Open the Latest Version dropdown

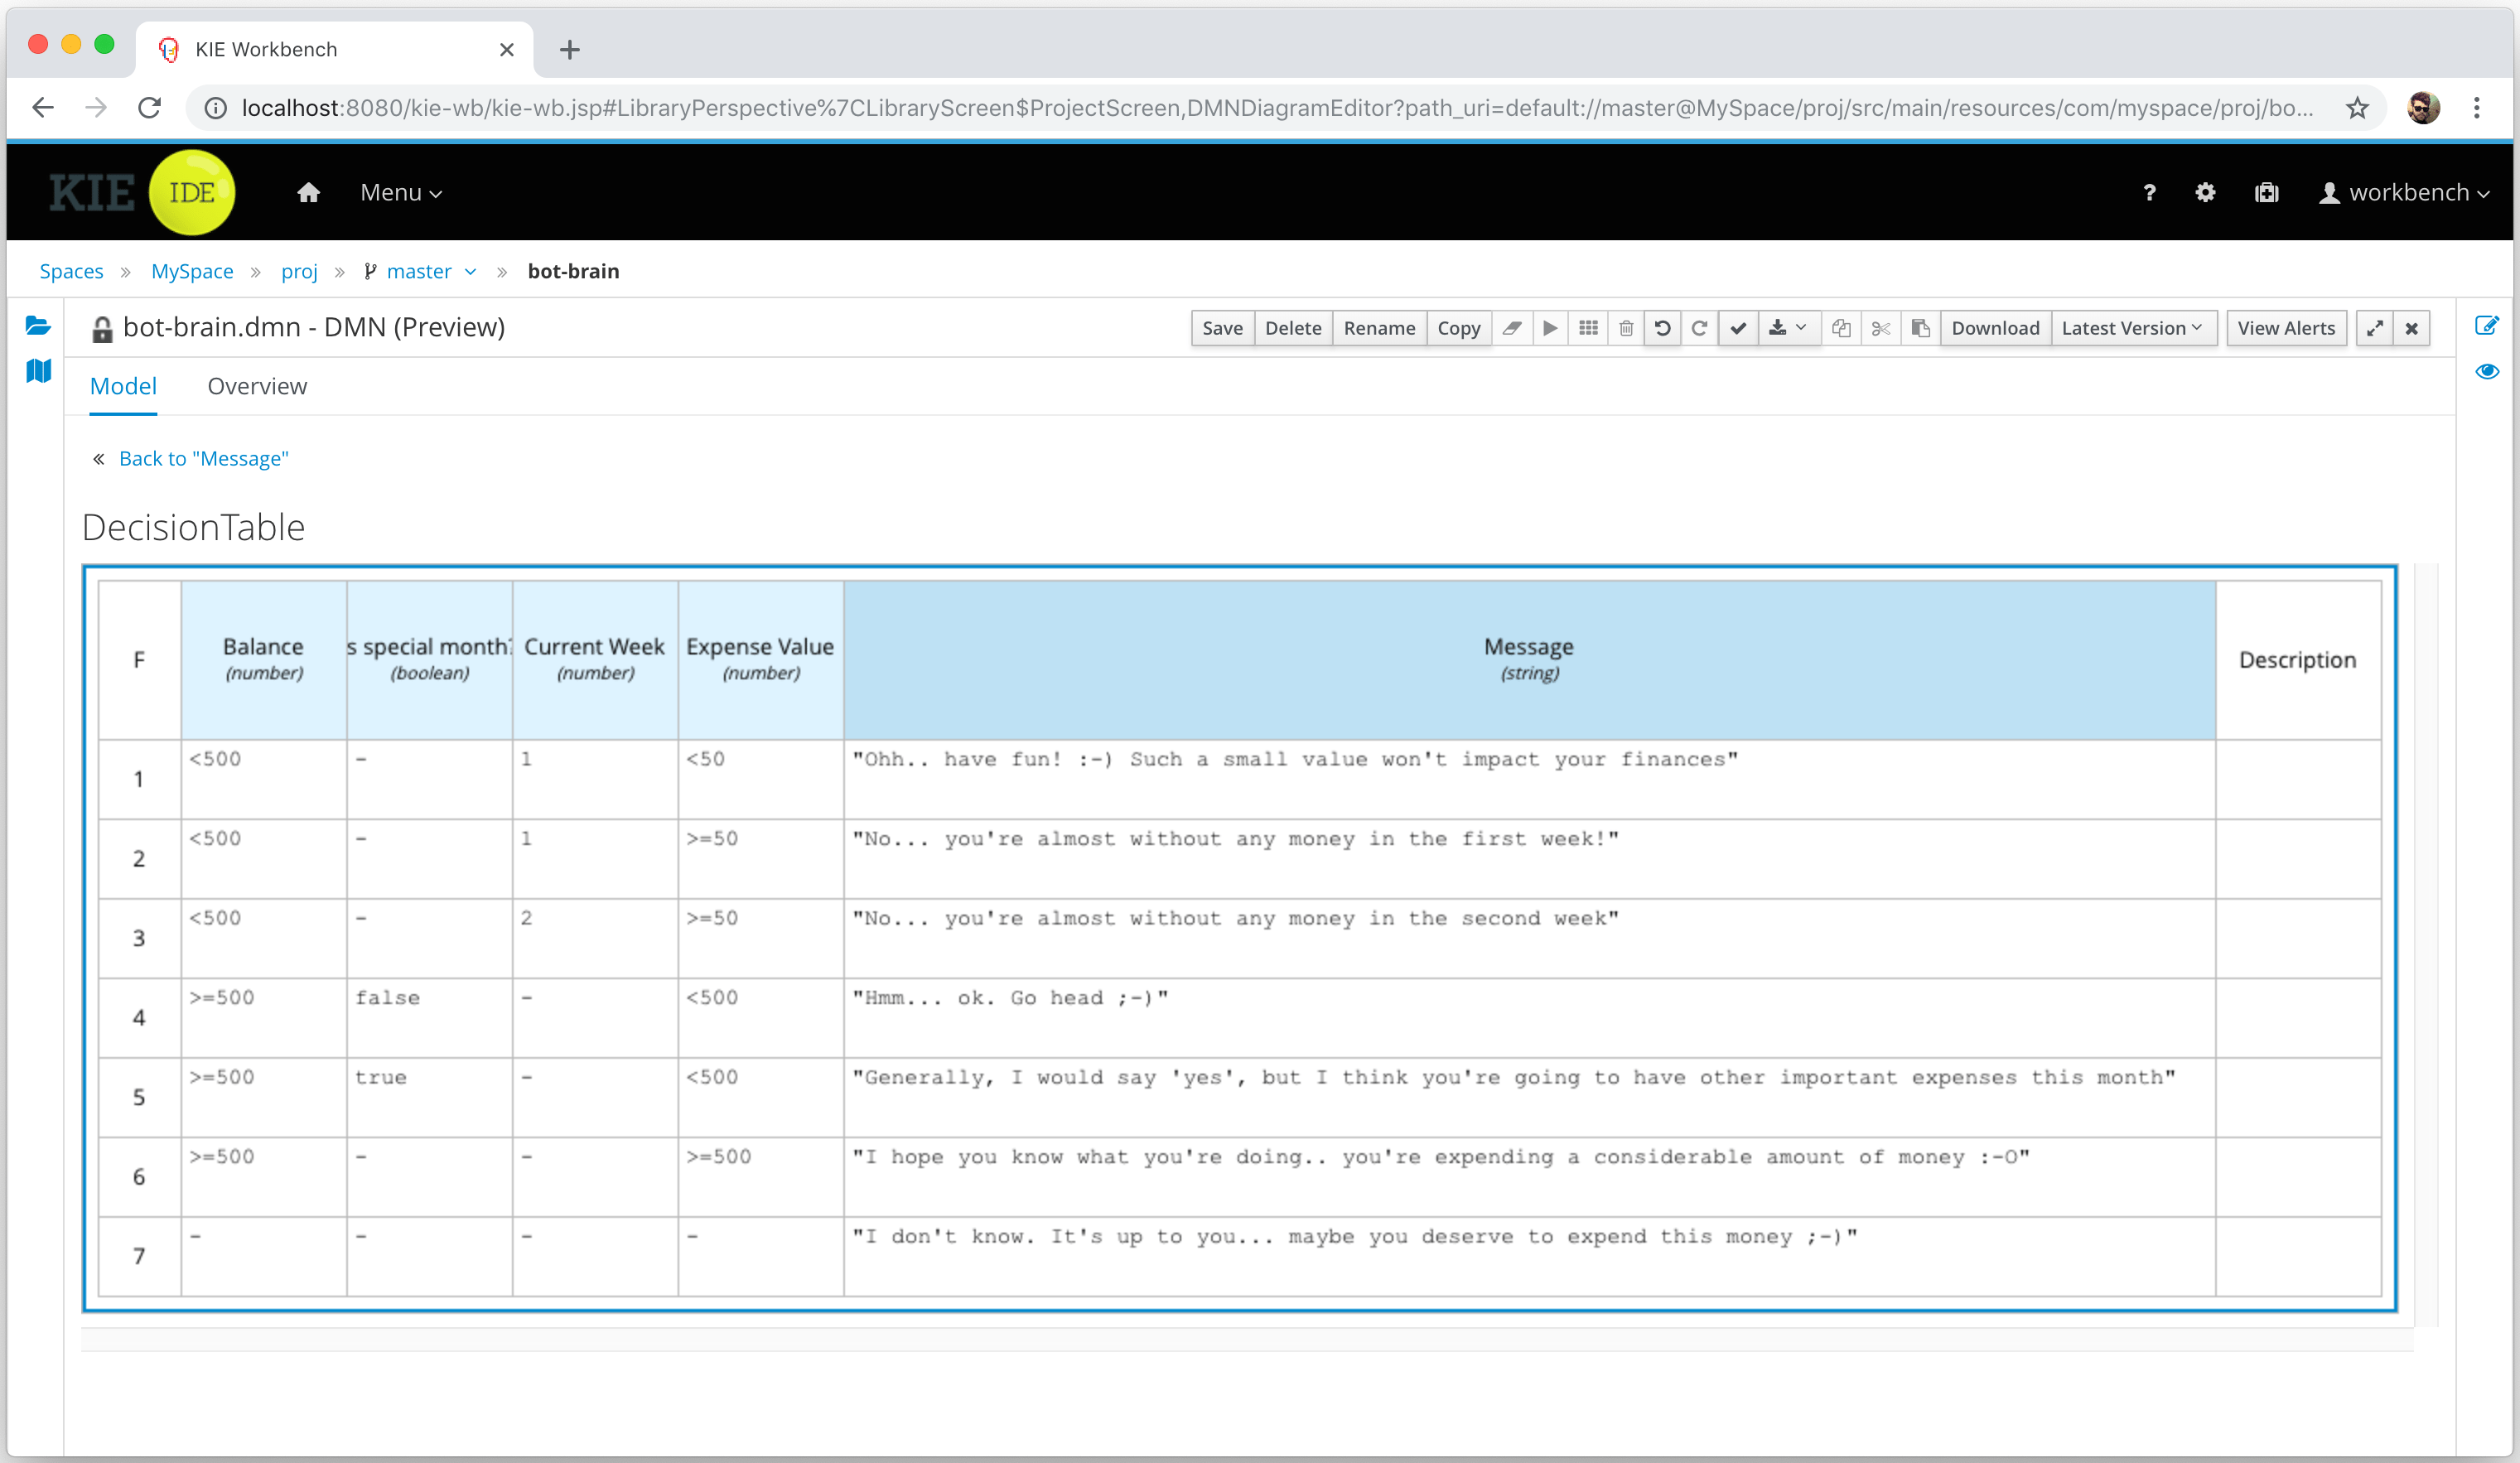(x=2132, y=328)
